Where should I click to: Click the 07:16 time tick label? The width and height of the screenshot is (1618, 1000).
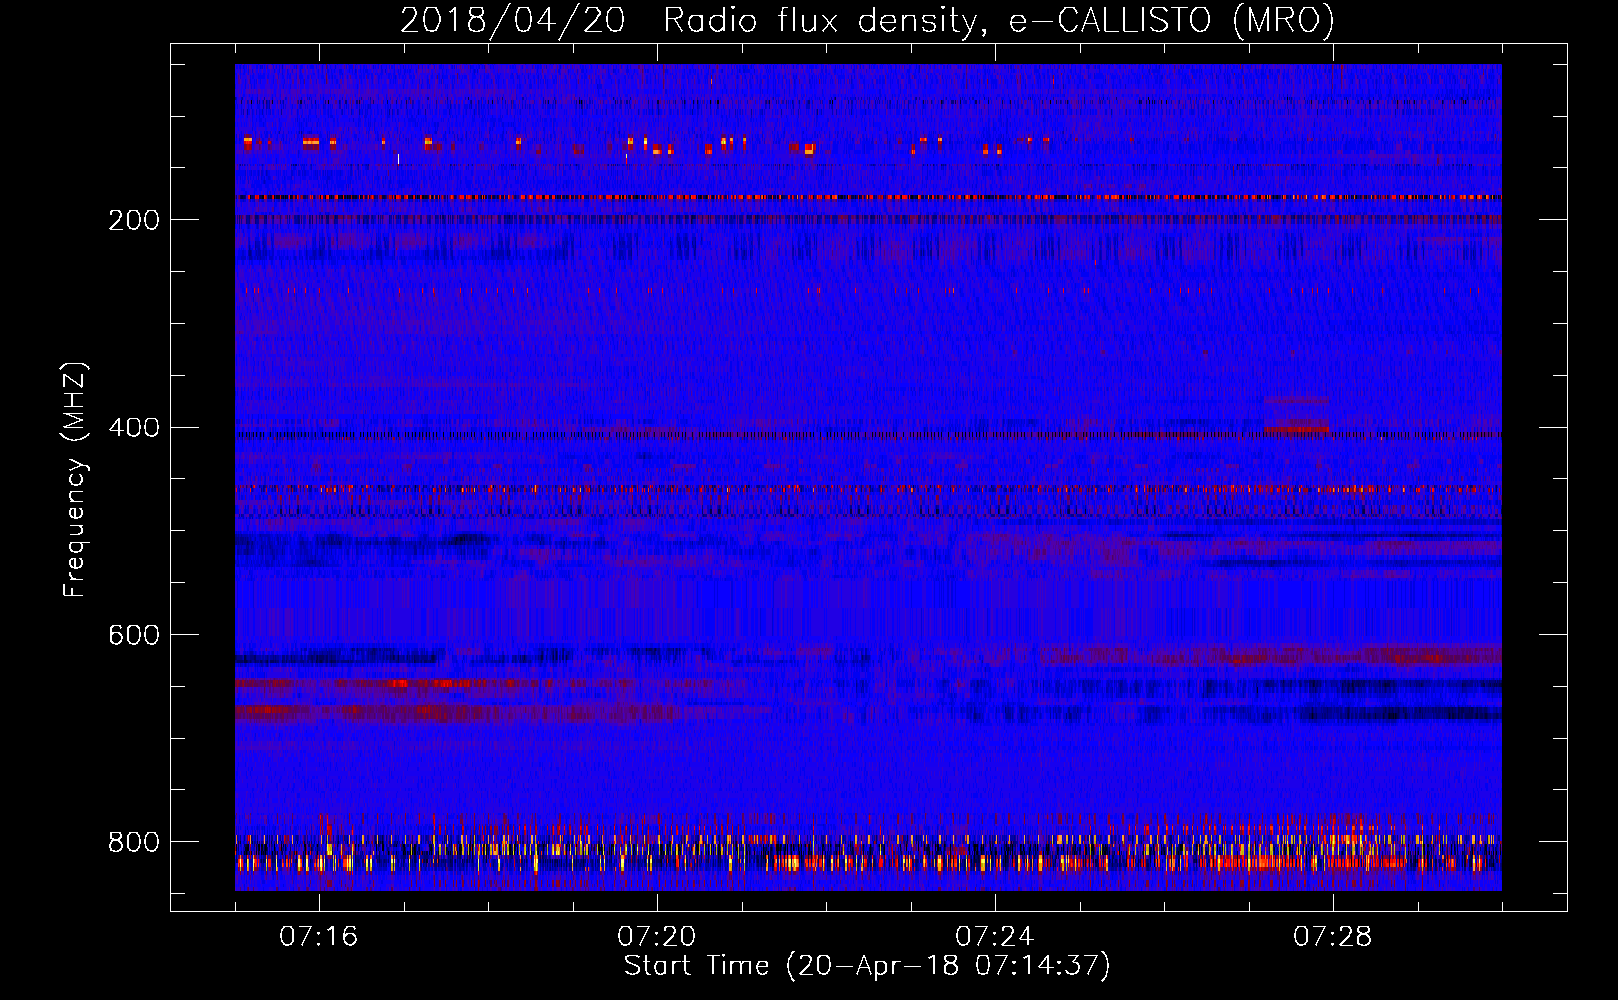tap(318, 936)
